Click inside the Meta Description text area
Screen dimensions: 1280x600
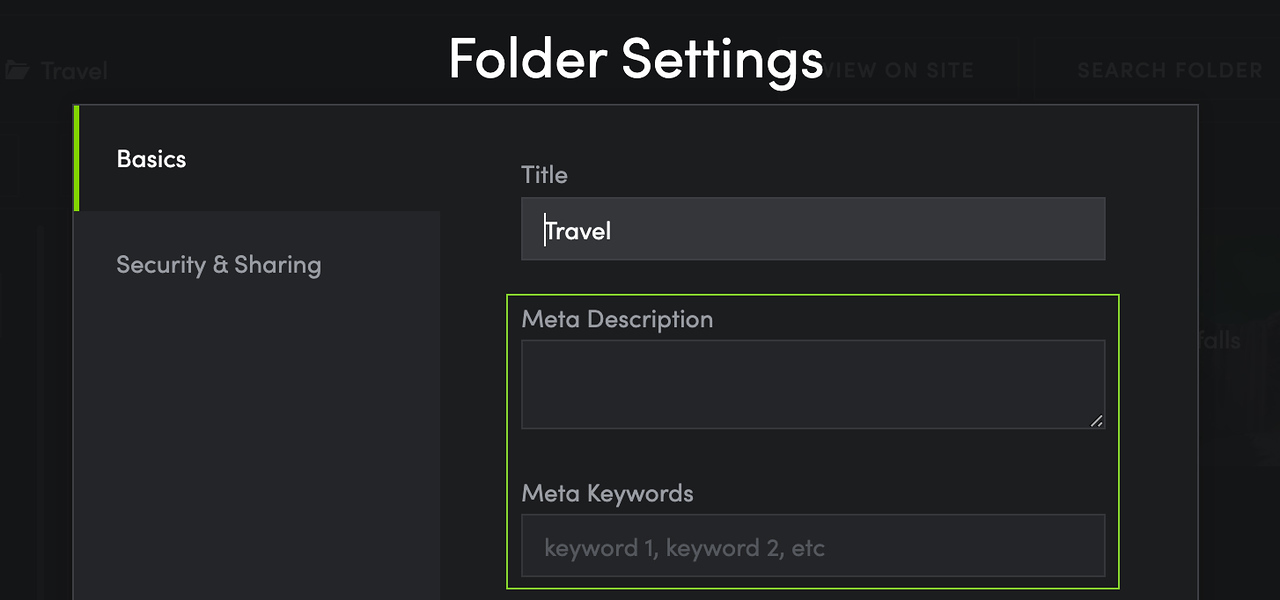coord(813,384)
